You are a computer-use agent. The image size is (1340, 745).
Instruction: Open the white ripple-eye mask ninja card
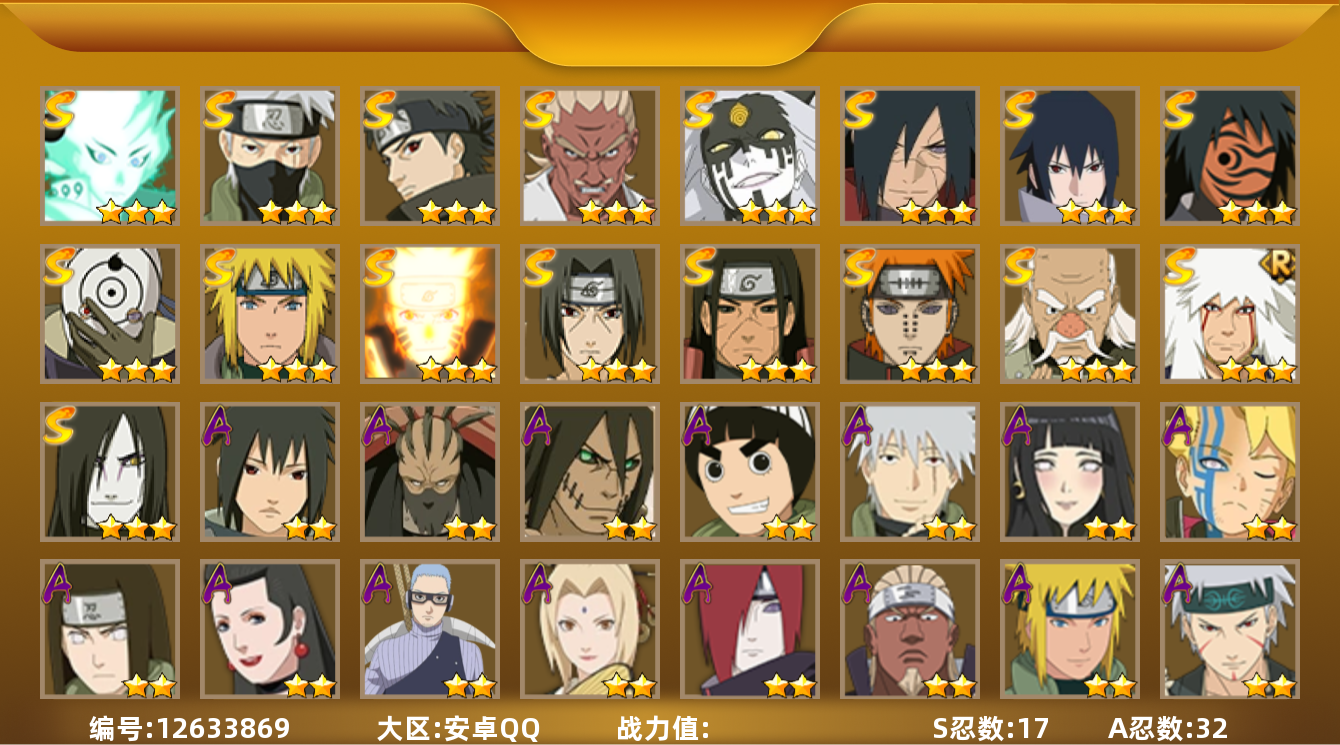110,314
